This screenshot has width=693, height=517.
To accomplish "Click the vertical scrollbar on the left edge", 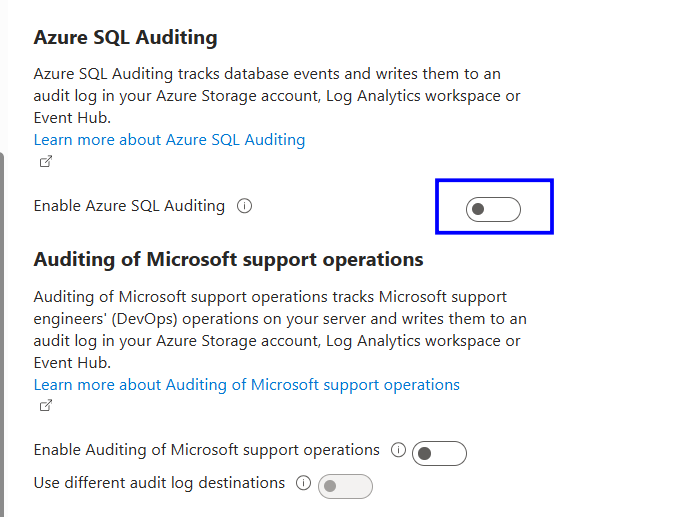I will pos(2,334).
